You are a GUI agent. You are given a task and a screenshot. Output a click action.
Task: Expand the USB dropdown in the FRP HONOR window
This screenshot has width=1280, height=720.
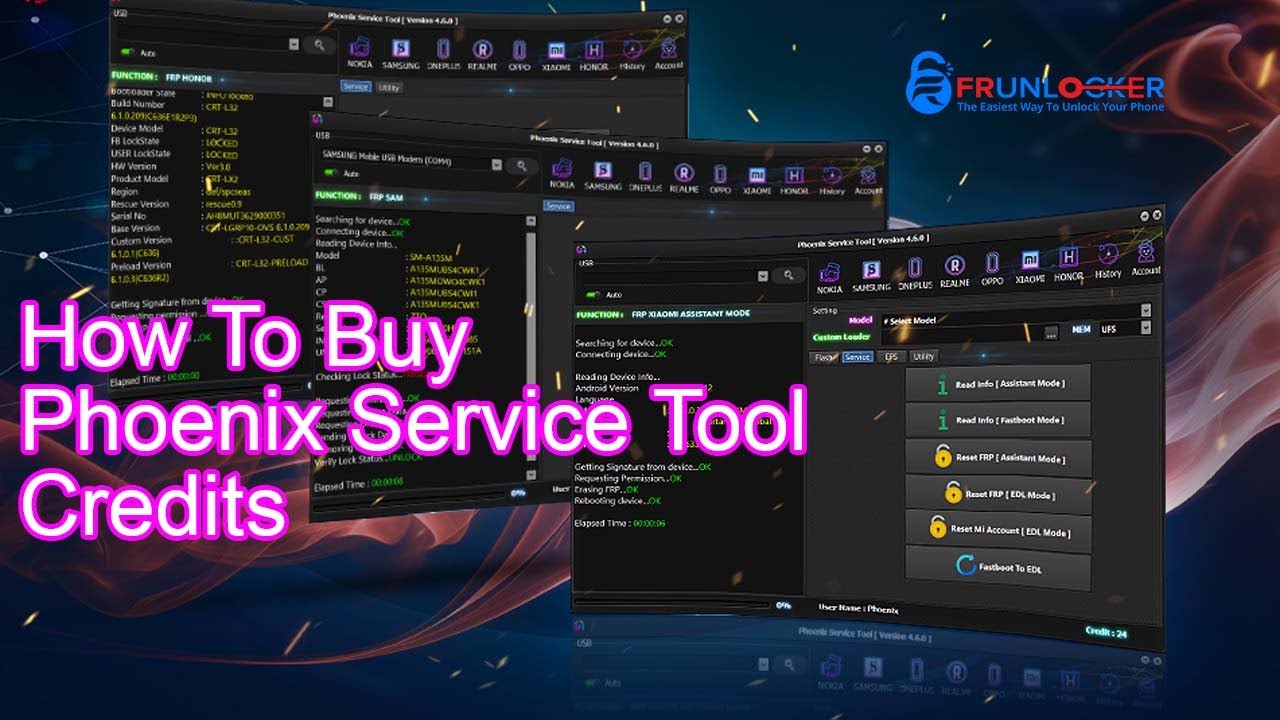point(294,44)
